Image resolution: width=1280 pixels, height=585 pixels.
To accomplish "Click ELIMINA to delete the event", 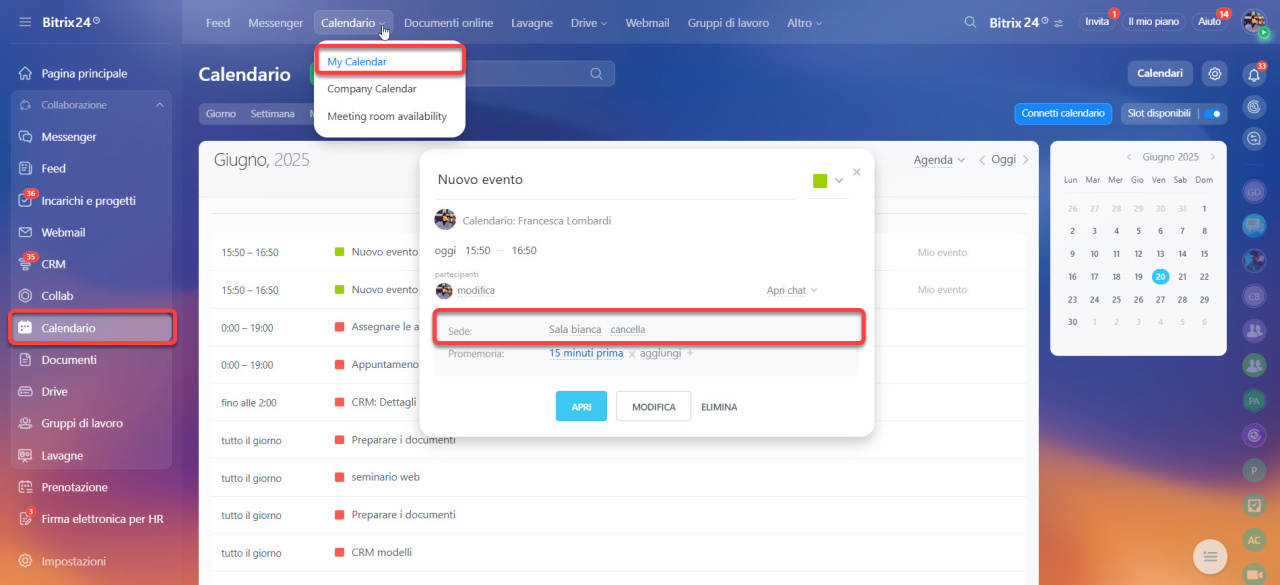I will [719, 407].
